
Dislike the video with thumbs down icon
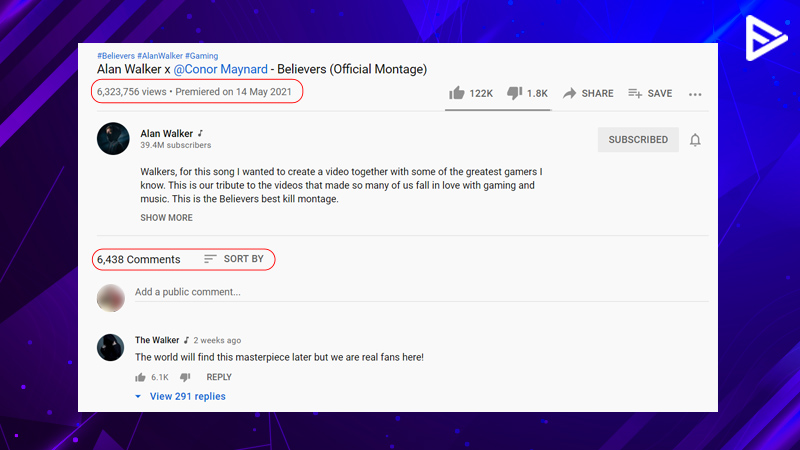click(514, 93)
